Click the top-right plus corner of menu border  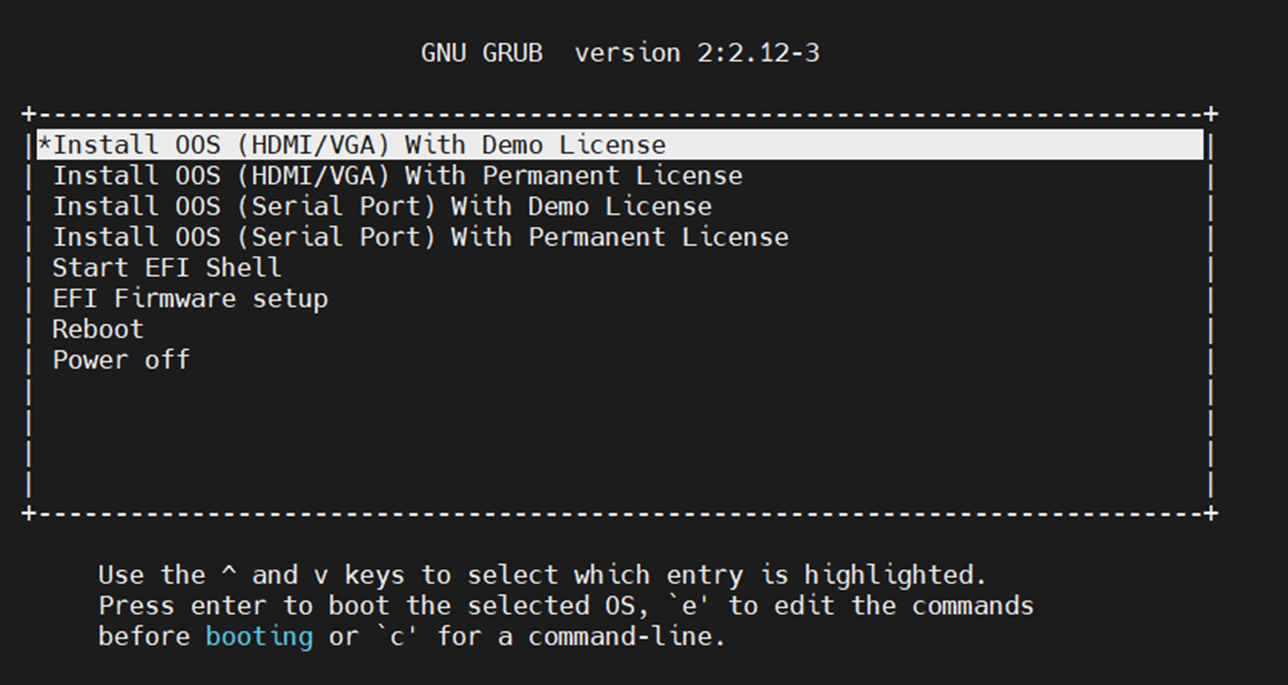(1211, 114)
